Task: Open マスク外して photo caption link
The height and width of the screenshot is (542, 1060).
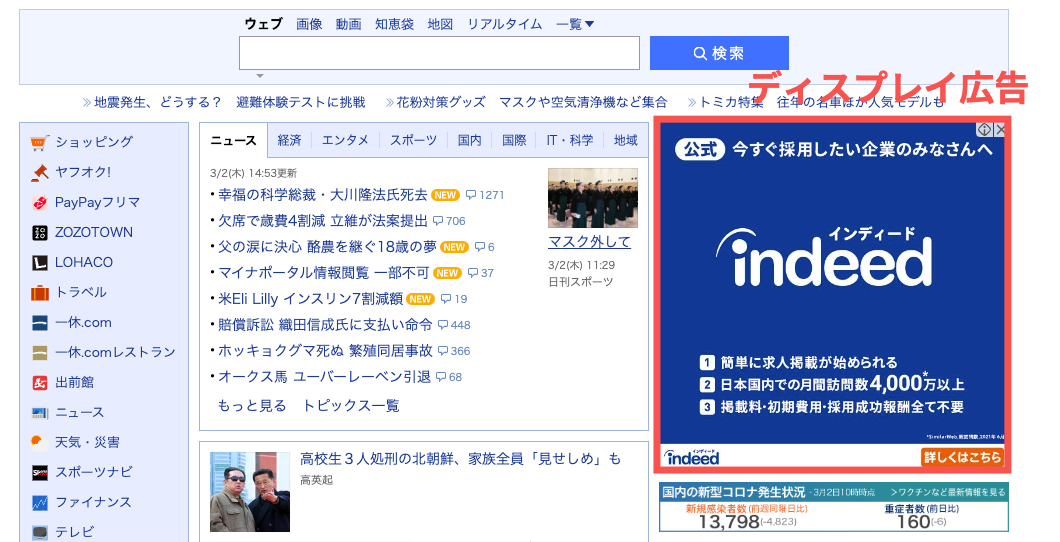Action: pos(589,242)
